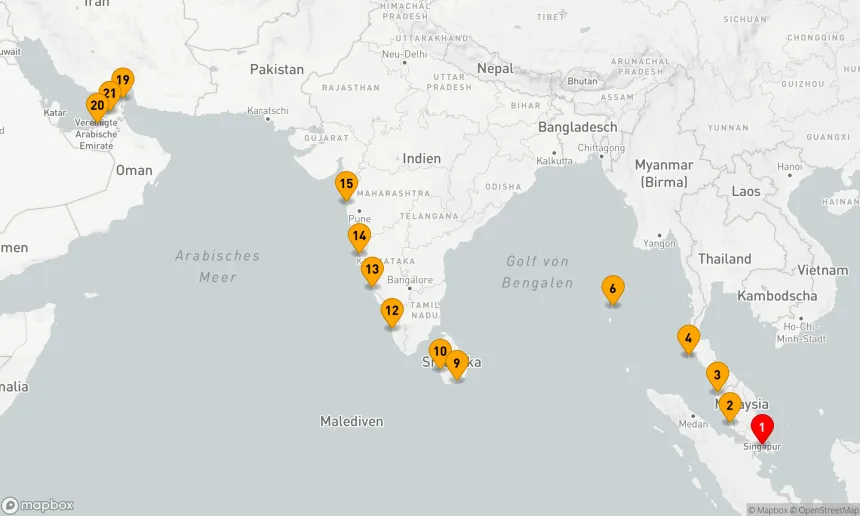
Task: Select map marker 10 on Sri Lanka
Action: coord(440,354)
